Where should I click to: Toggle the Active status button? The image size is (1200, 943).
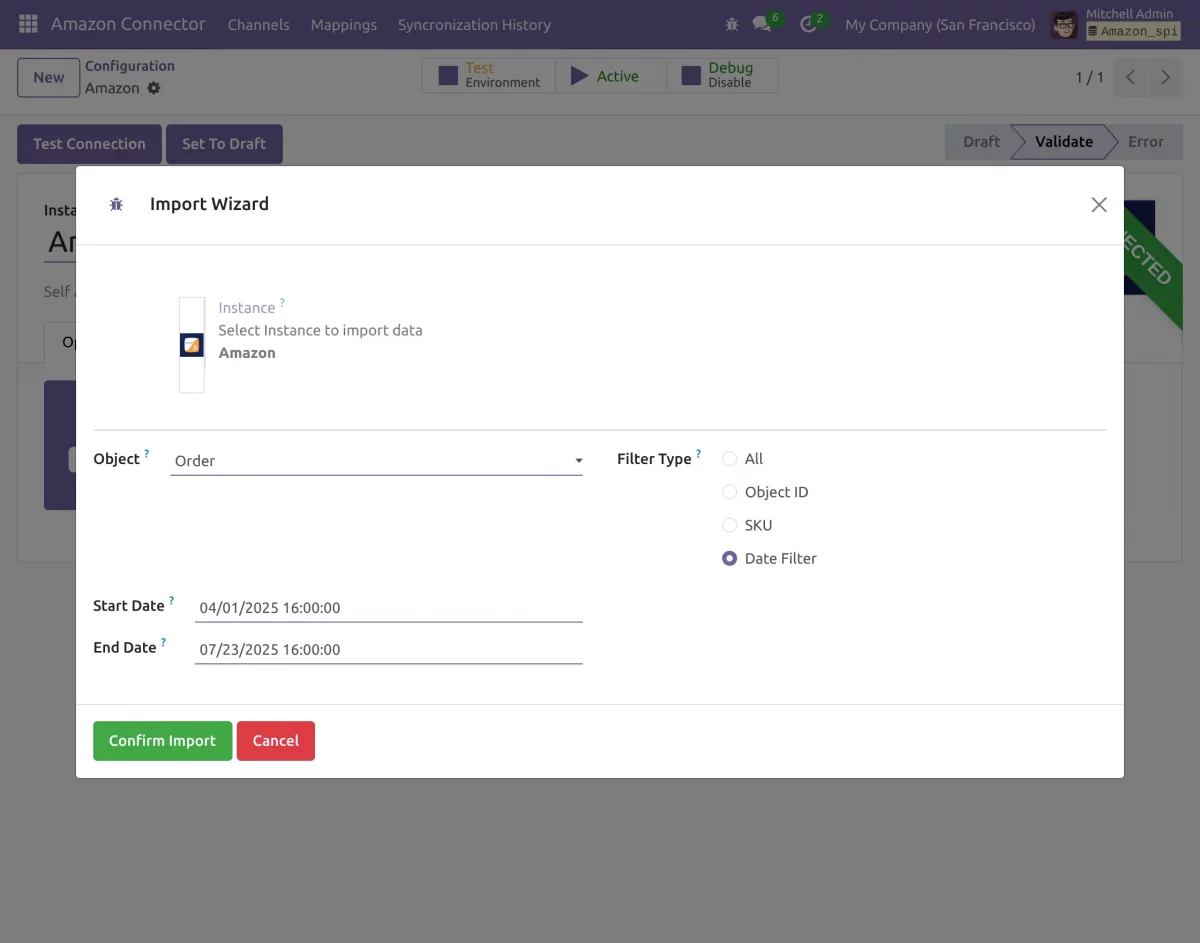click(610, 76)
